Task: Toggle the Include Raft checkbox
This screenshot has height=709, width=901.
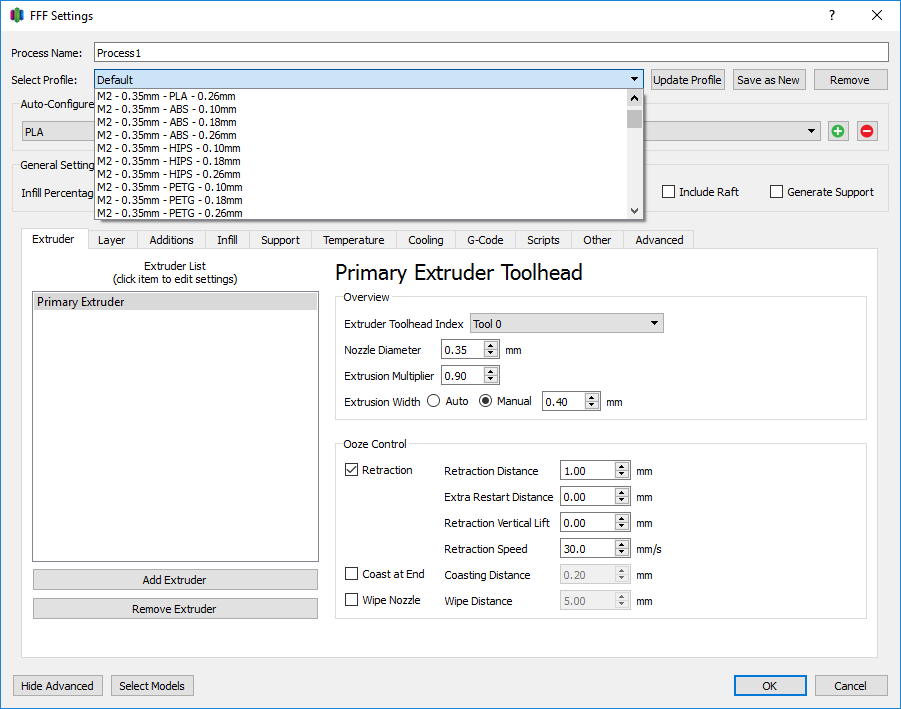Action: point(669,192)
